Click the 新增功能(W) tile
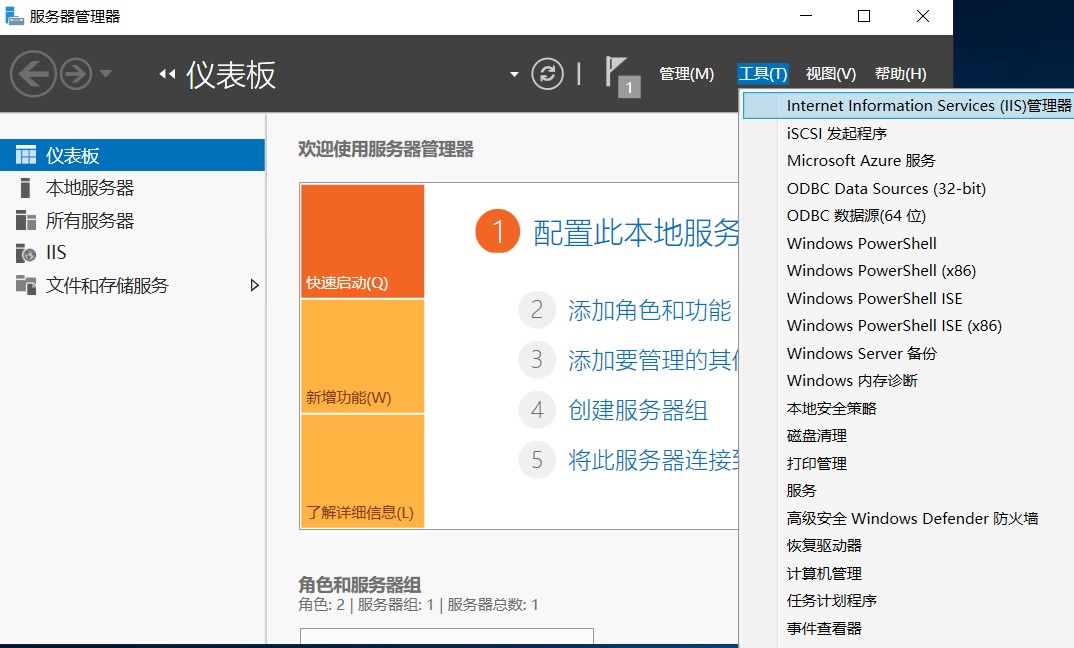 [x=362, y=357]
